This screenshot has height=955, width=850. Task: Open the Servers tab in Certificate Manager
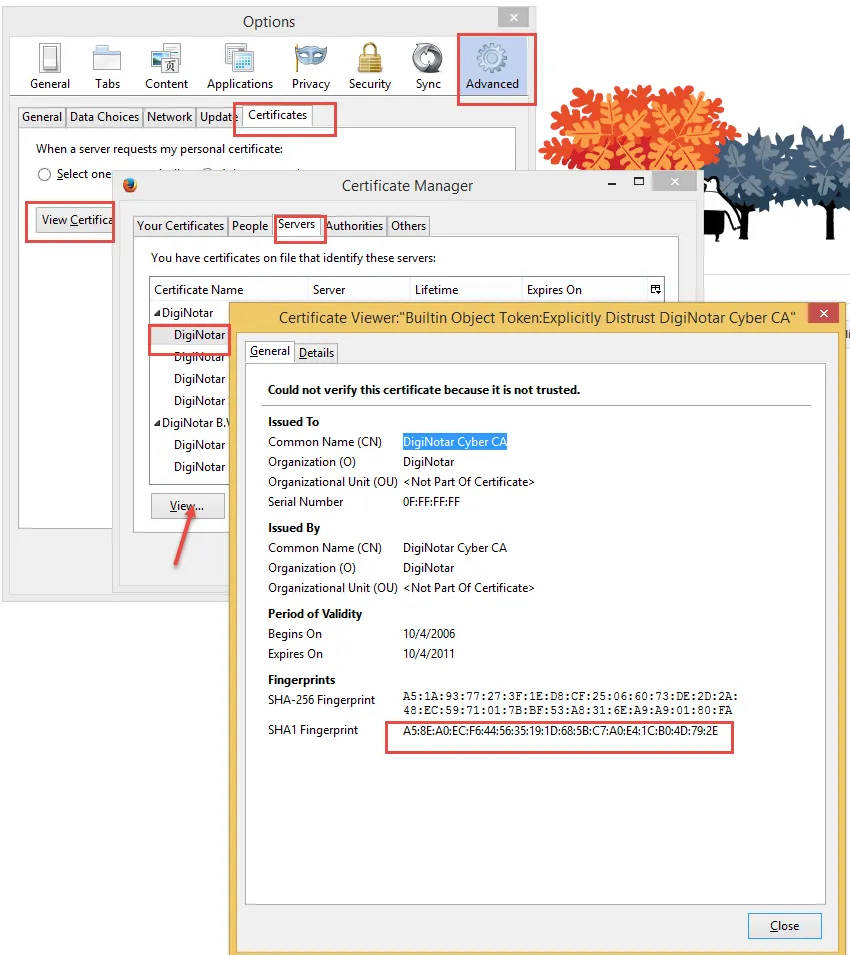(x=297, y=224)
